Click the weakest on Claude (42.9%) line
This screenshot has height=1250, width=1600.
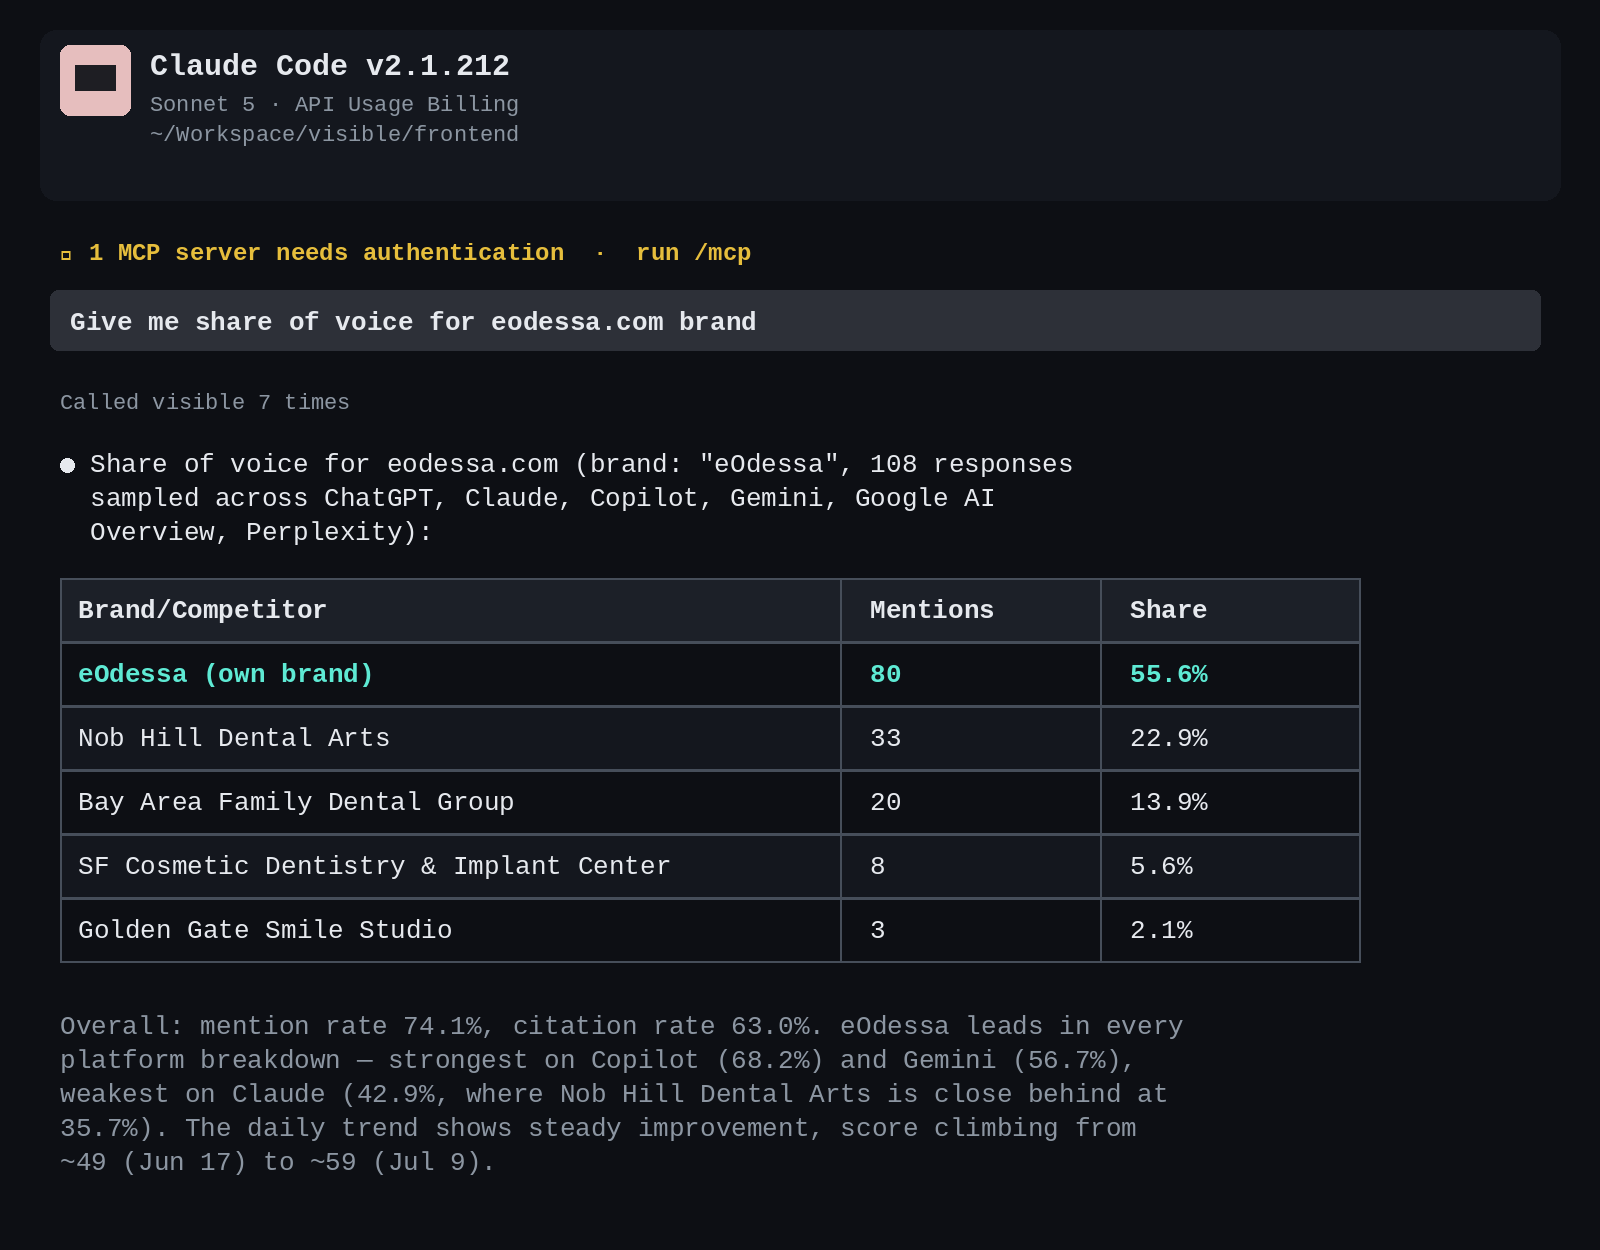point(613,1094)
